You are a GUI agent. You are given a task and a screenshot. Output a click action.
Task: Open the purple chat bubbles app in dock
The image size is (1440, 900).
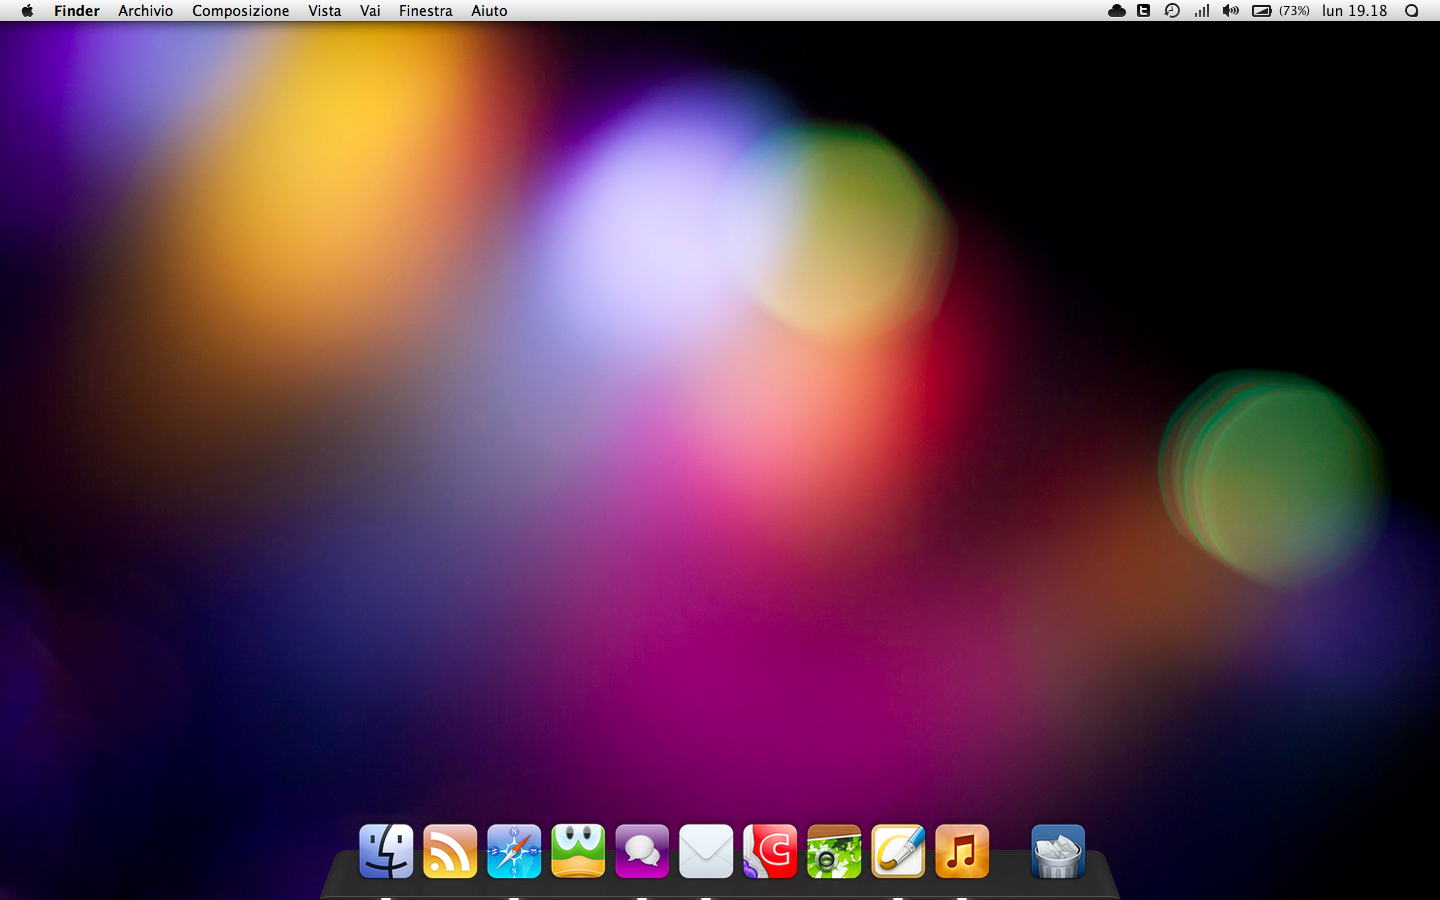[x=642, y=851]
